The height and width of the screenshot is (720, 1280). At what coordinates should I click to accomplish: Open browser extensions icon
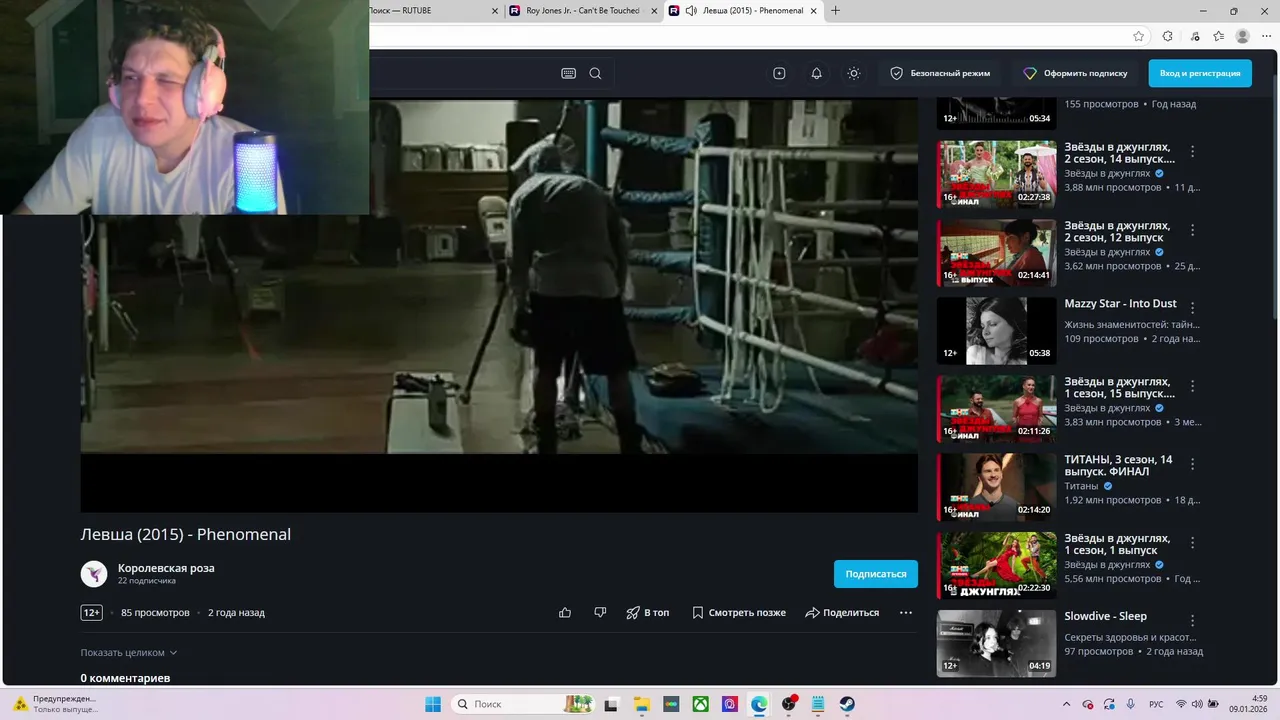(x=1167, y=36)
